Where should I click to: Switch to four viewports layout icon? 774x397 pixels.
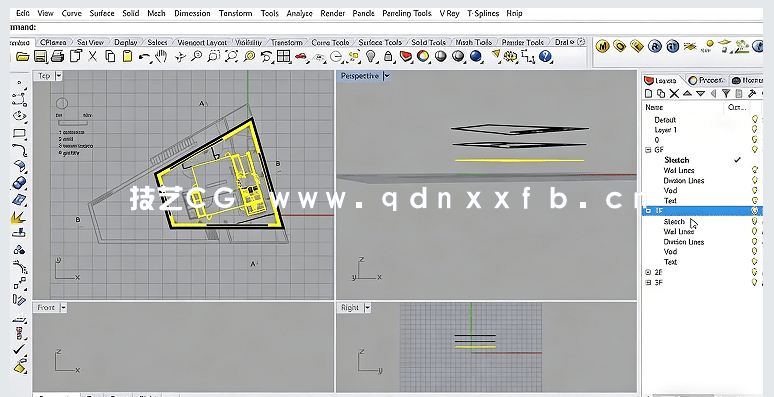coord(283,56)
